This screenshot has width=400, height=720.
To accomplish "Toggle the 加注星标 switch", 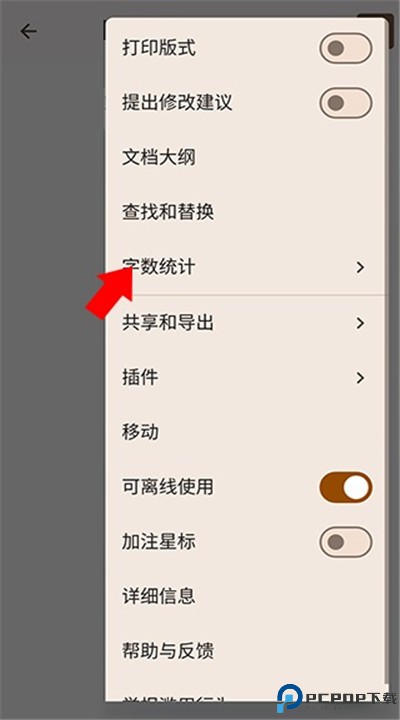I will (x=346, y=542).
